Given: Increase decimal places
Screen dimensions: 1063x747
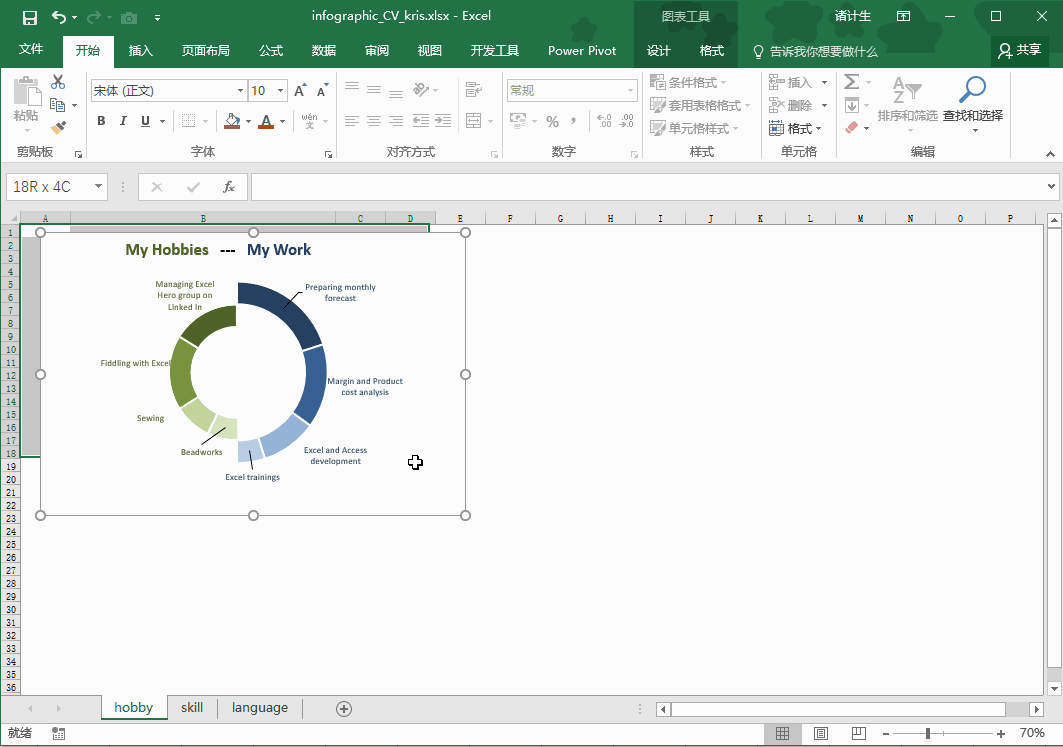Looking at the screenshot, I should [x=604, y=121].
